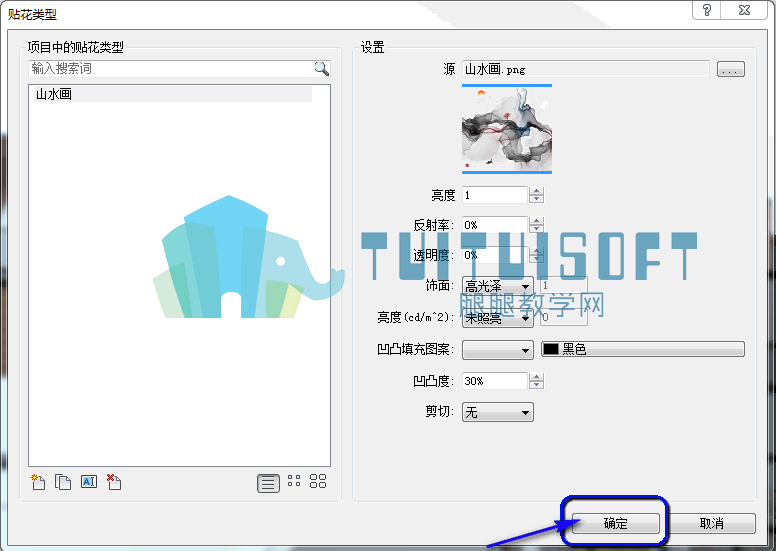Click the landscape painting thumbnail preview
Image resolution: width=776 pixels, height=551 pixels.
[507, 129]
